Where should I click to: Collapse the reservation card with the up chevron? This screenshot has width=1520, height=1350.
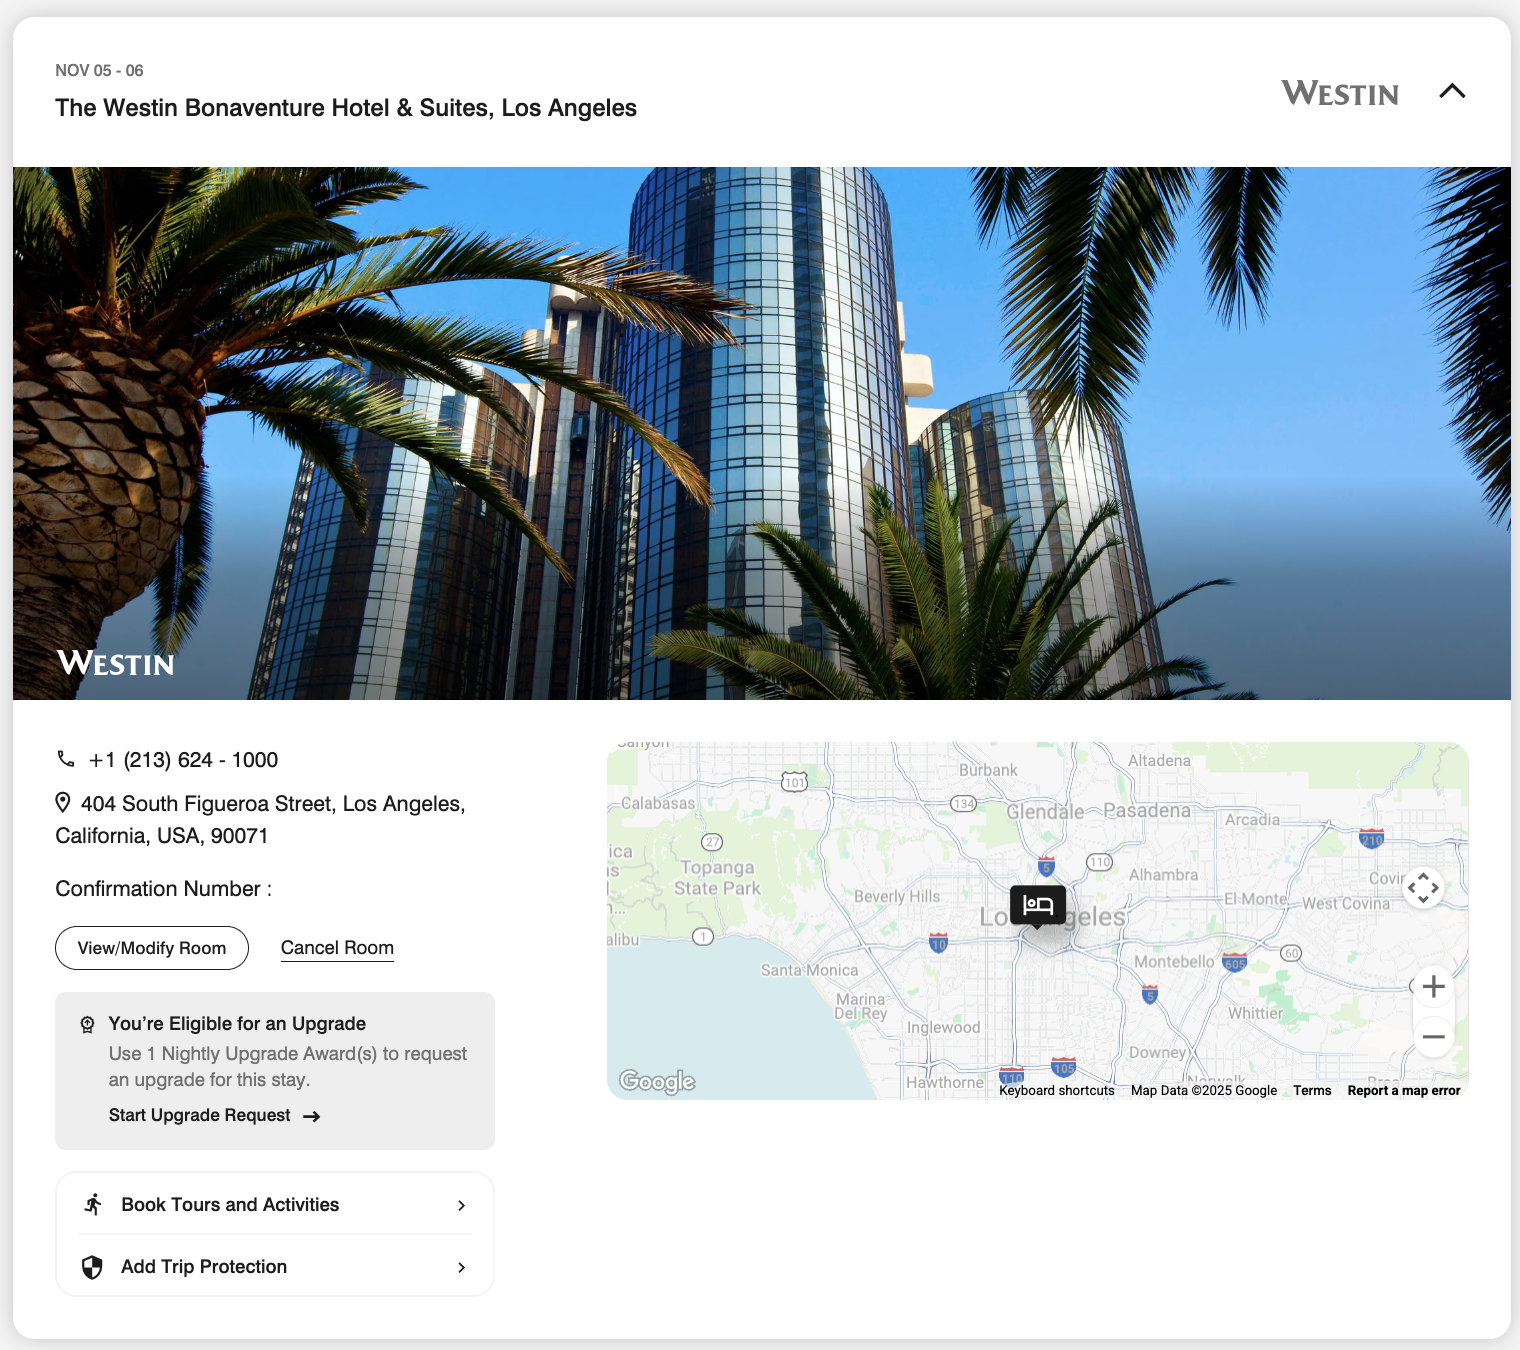[x=1452, y=92]
